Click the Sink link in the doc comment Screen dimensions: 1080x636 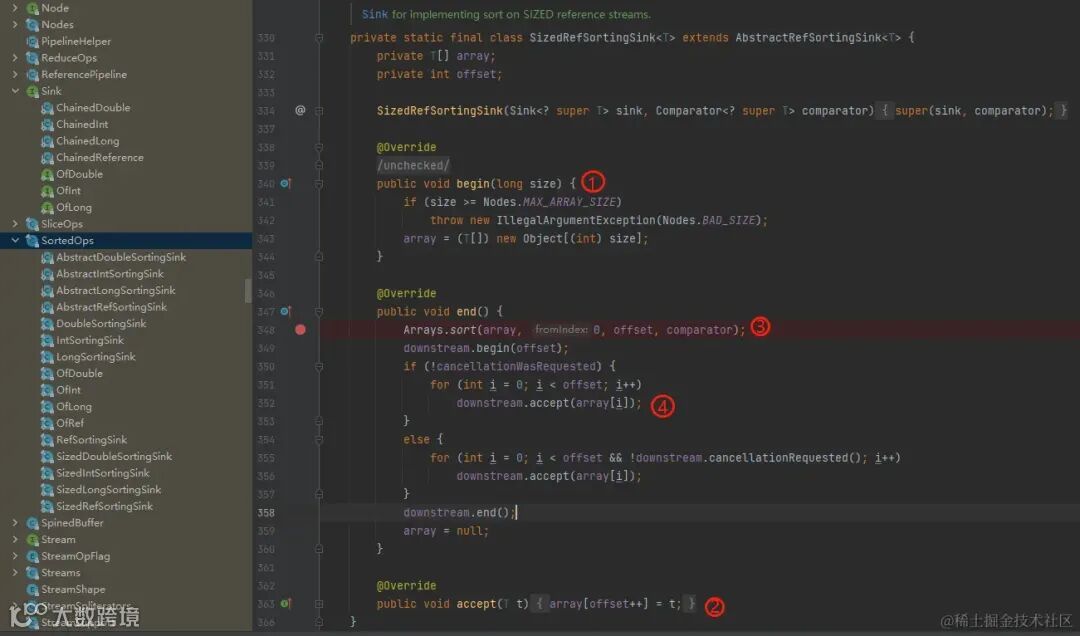[375, 14]
